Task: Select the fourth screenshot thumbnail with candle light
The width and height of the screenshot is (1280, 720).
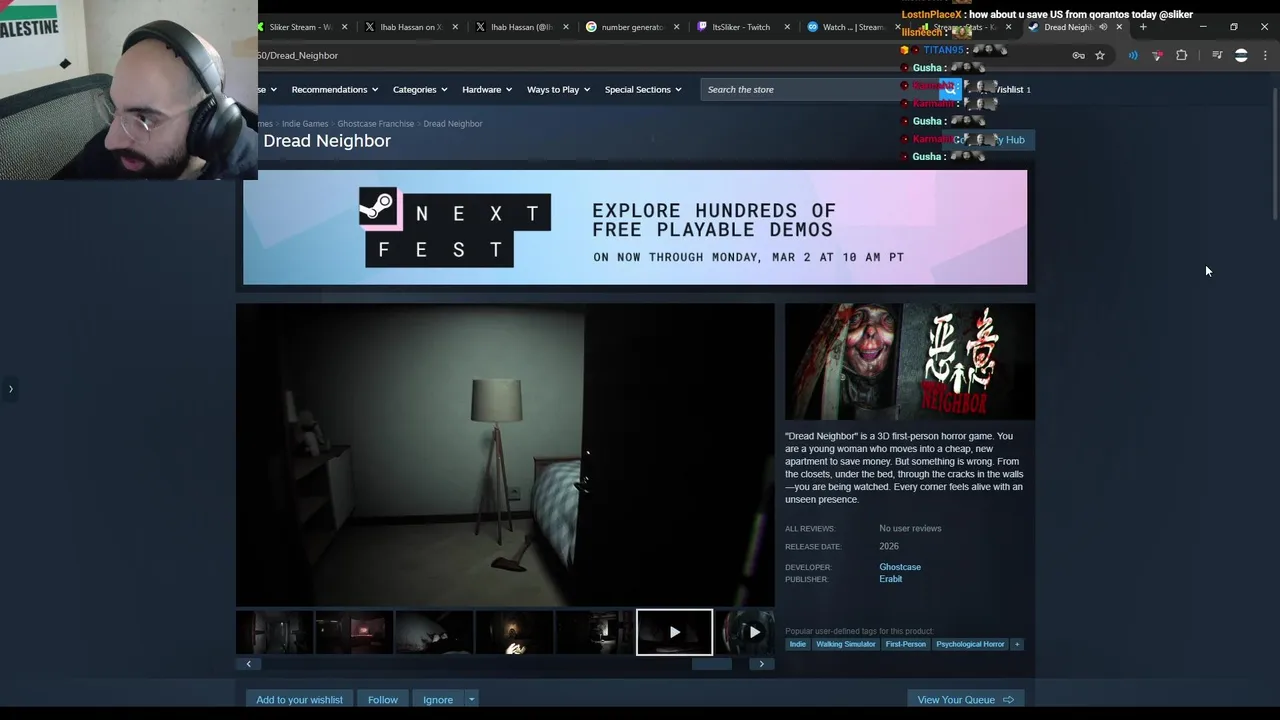Action: (x=514, y=632)
